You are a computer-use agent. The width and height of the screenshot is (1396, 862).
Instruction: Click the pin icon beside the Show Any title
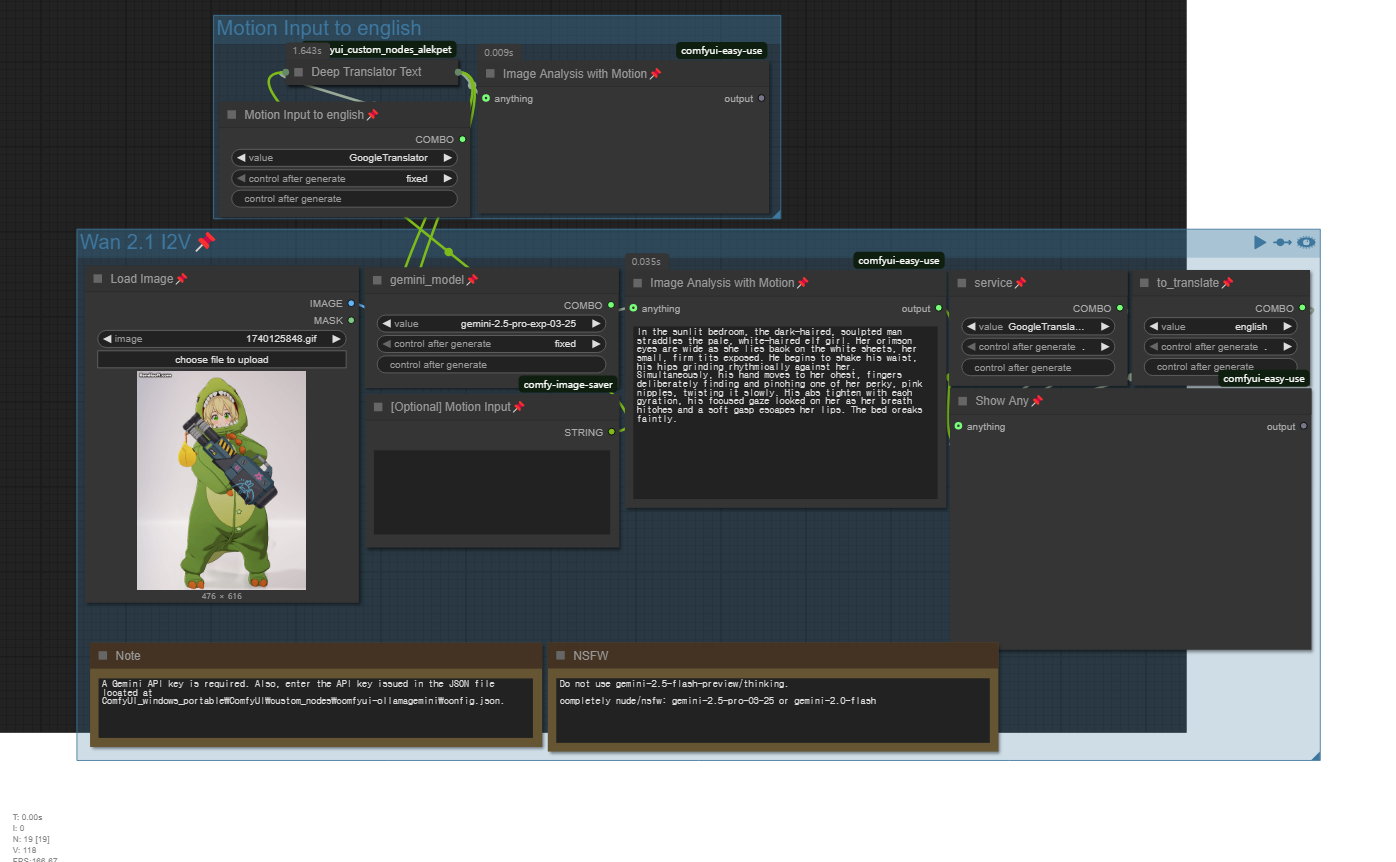point(1037,401)
